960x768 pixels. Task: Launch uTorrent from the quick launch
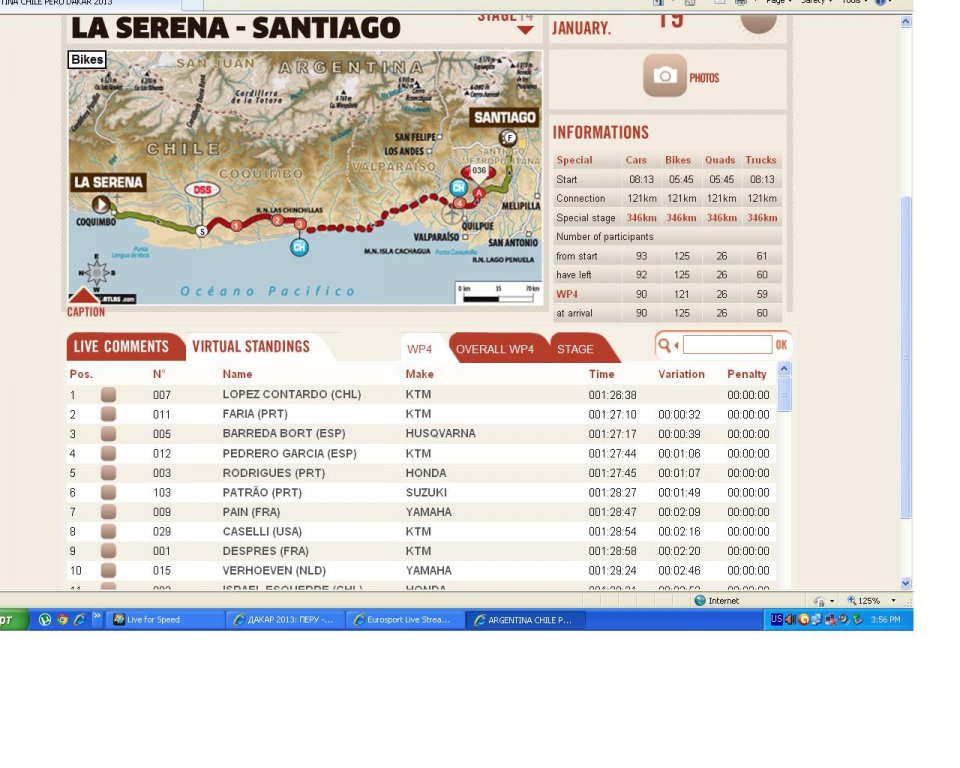click(x=45, y=619)
